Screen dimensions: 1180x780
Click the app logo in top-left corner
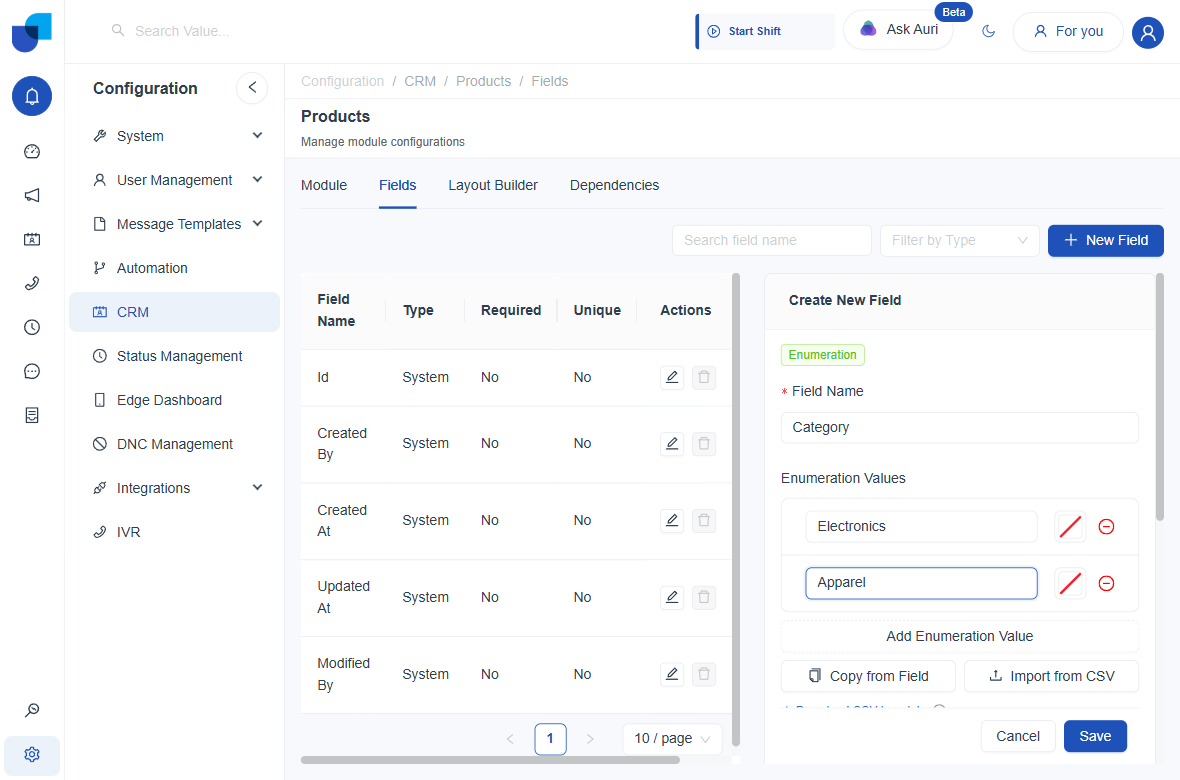[32, 32]
